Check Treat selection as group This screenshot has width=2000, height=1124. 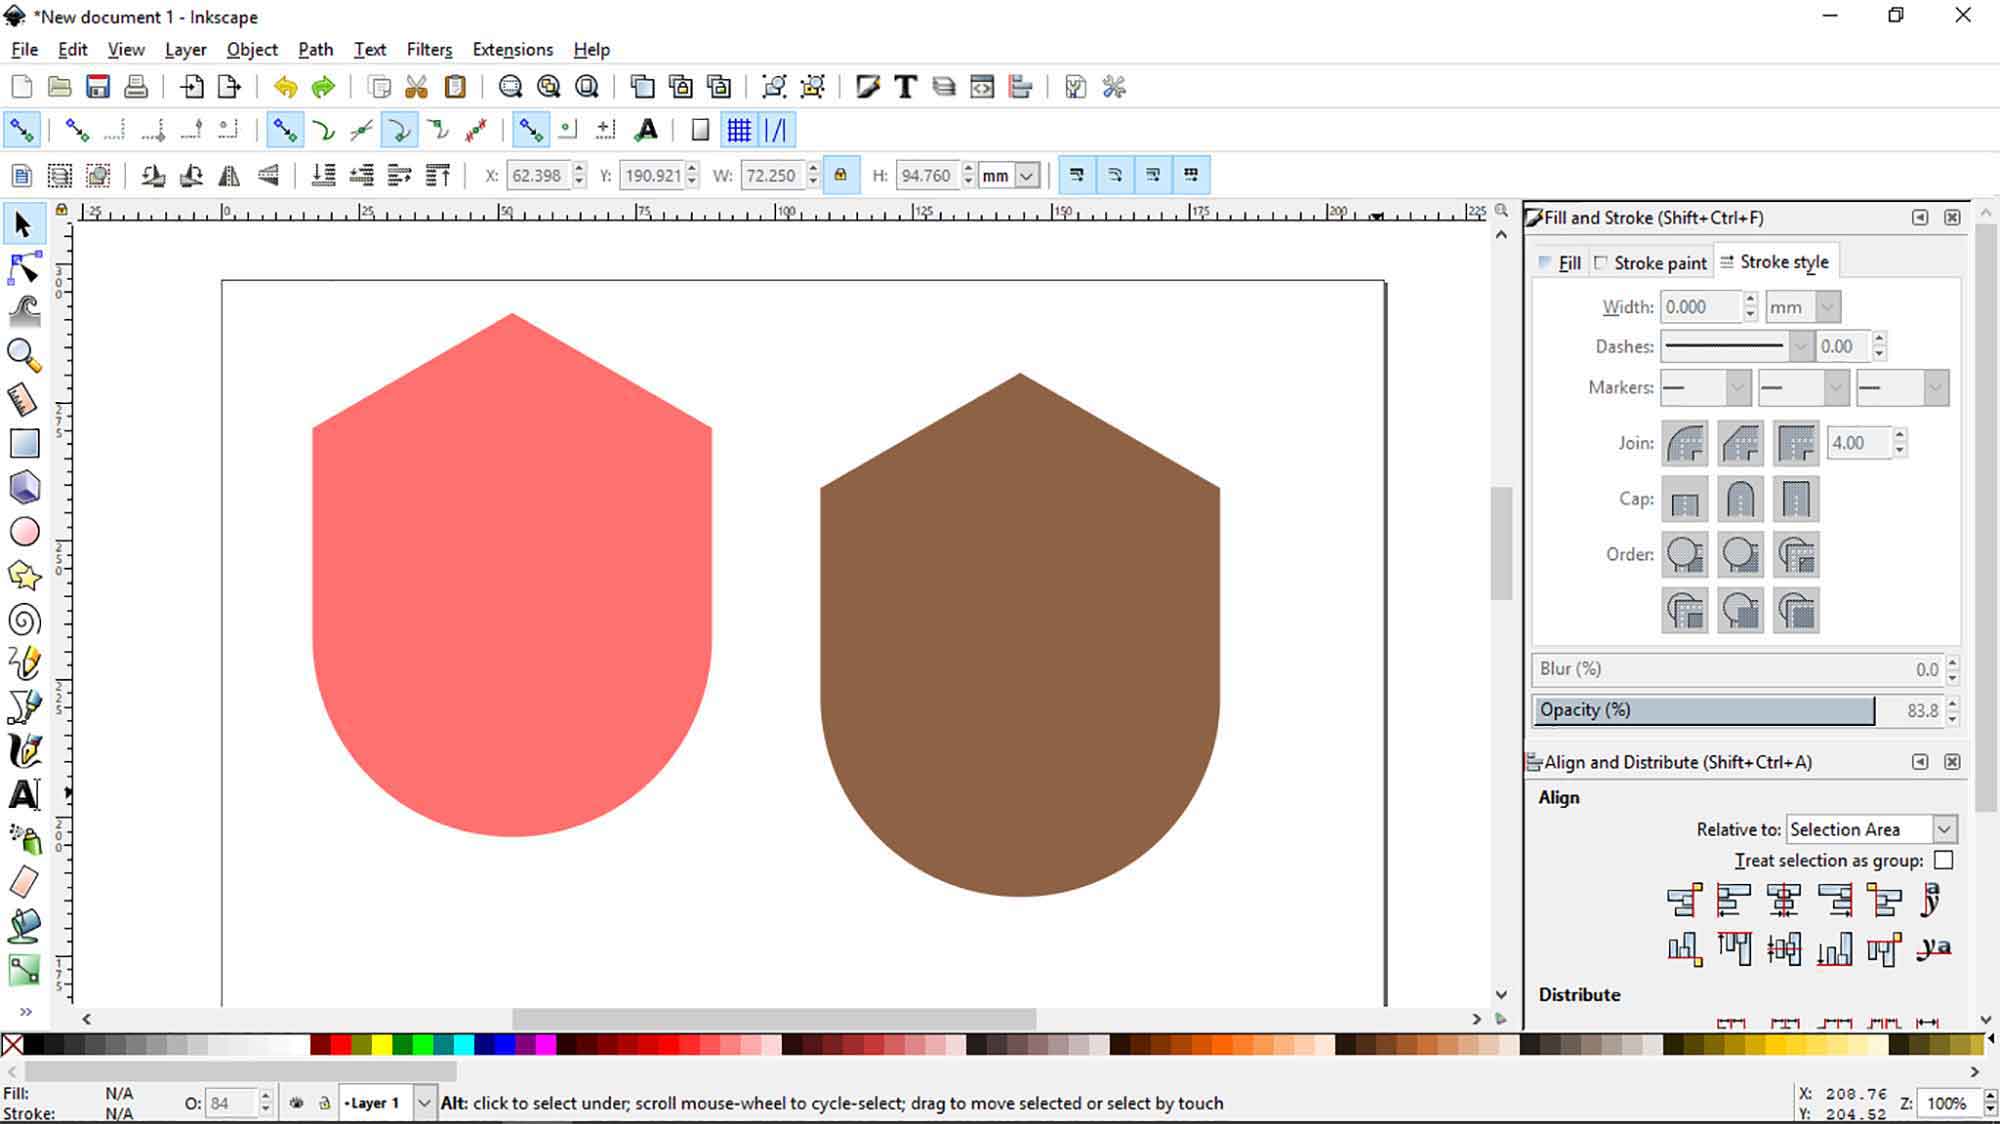(x=1943, y=860)
